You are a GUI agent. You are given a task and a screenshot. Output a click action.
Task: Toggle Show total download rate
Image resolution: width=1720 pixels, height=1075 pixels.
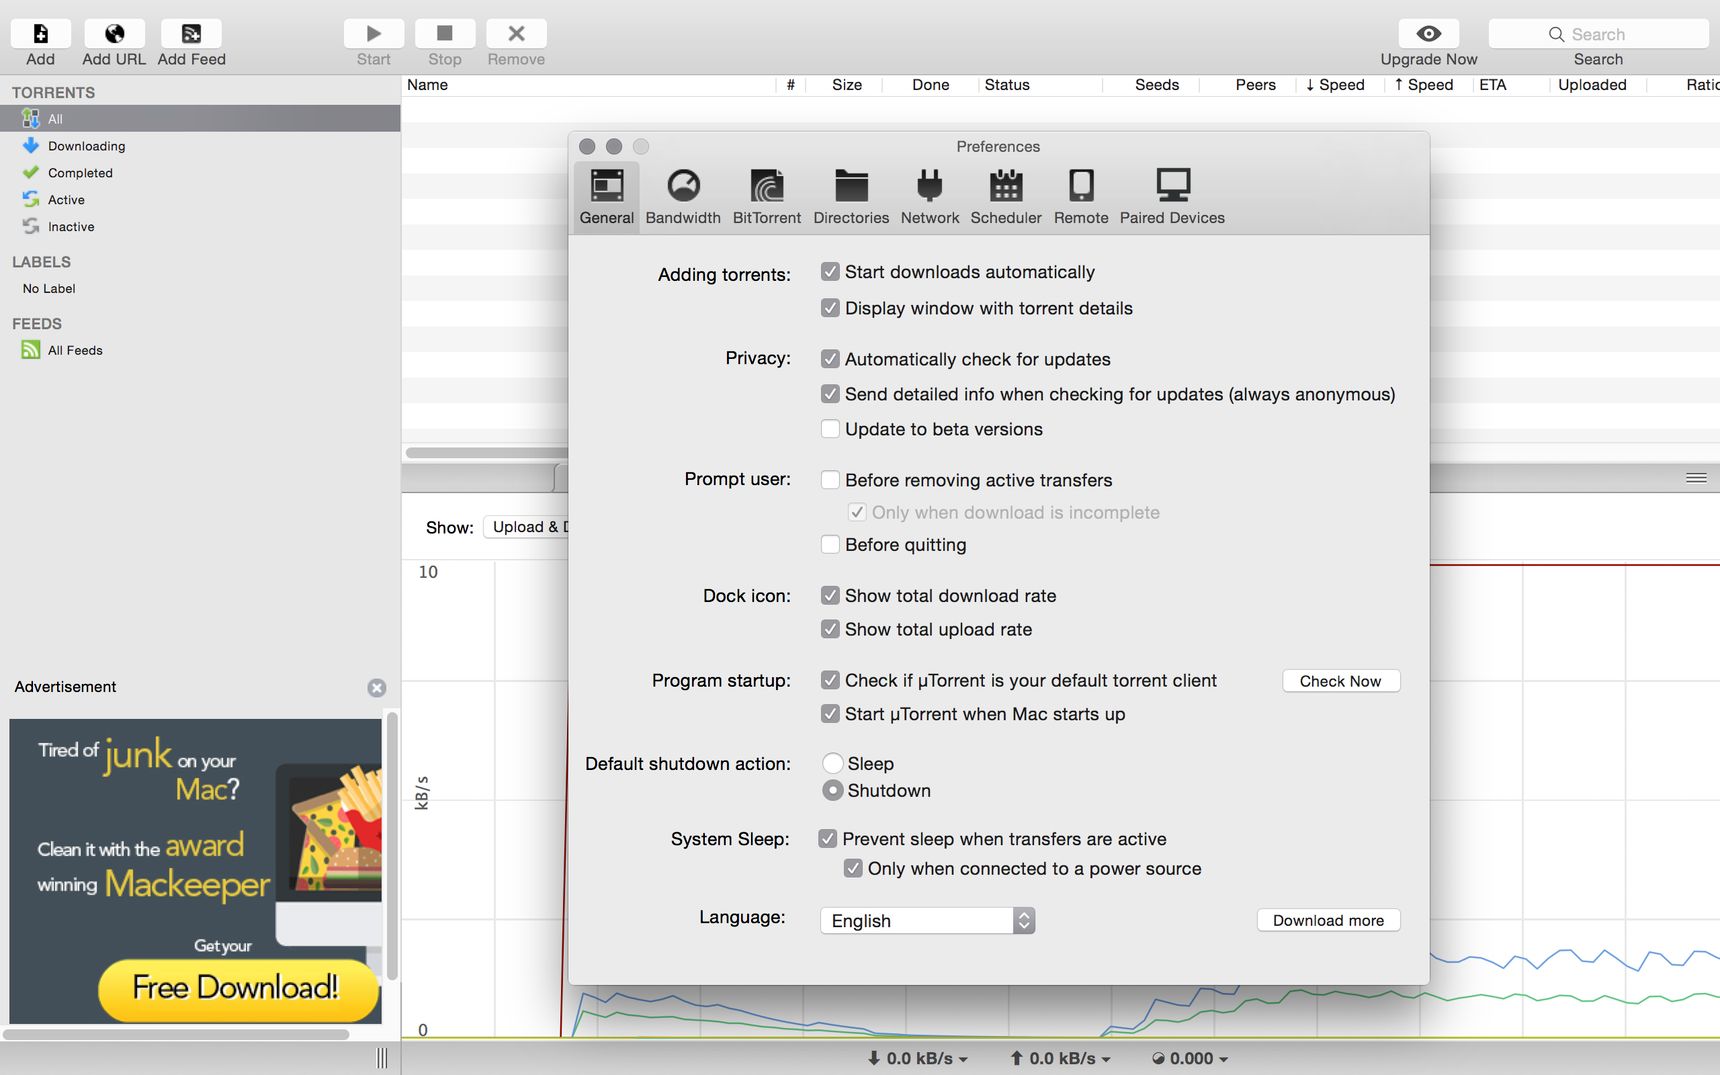(x=830, y=596)
